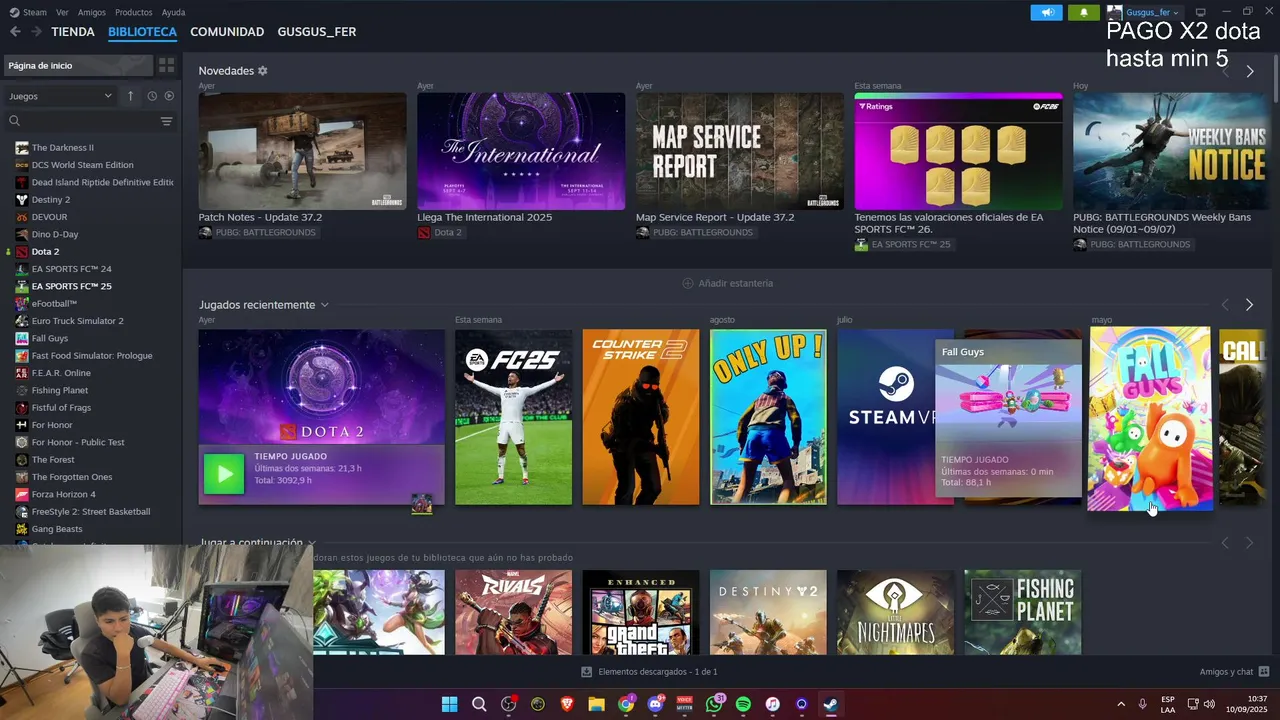Open Map Service Report news card
This screenshot has width=1280, height=720.
tap(740, 151)
